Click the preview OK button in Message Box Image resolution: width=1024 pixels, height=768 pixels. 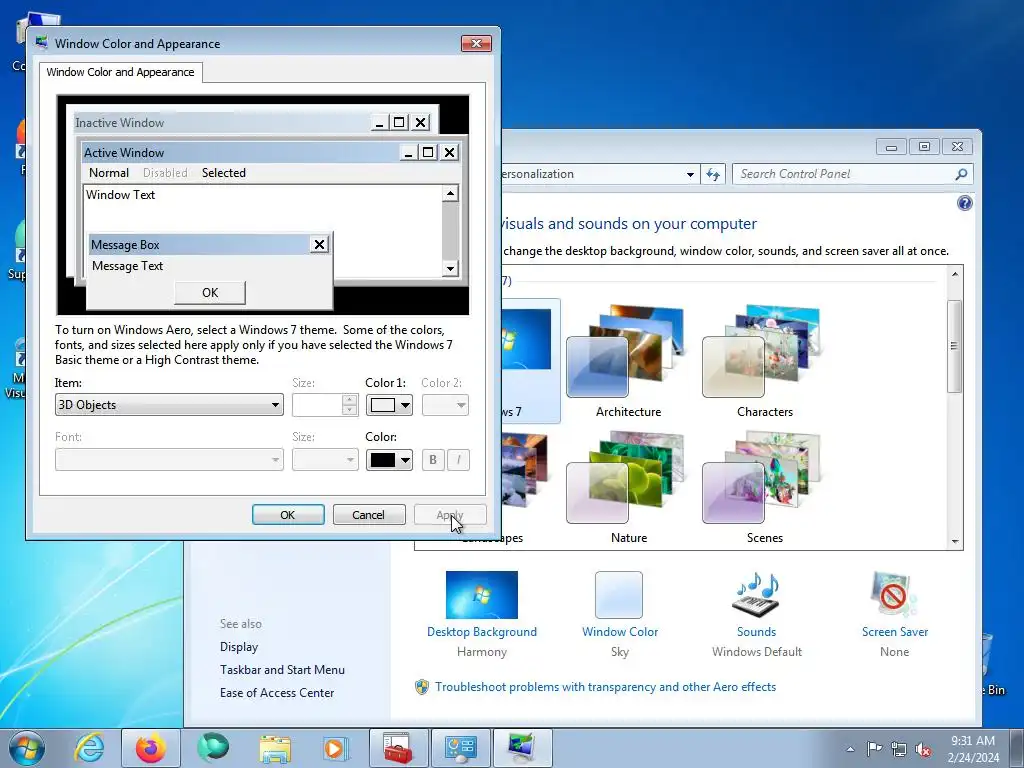210,293
